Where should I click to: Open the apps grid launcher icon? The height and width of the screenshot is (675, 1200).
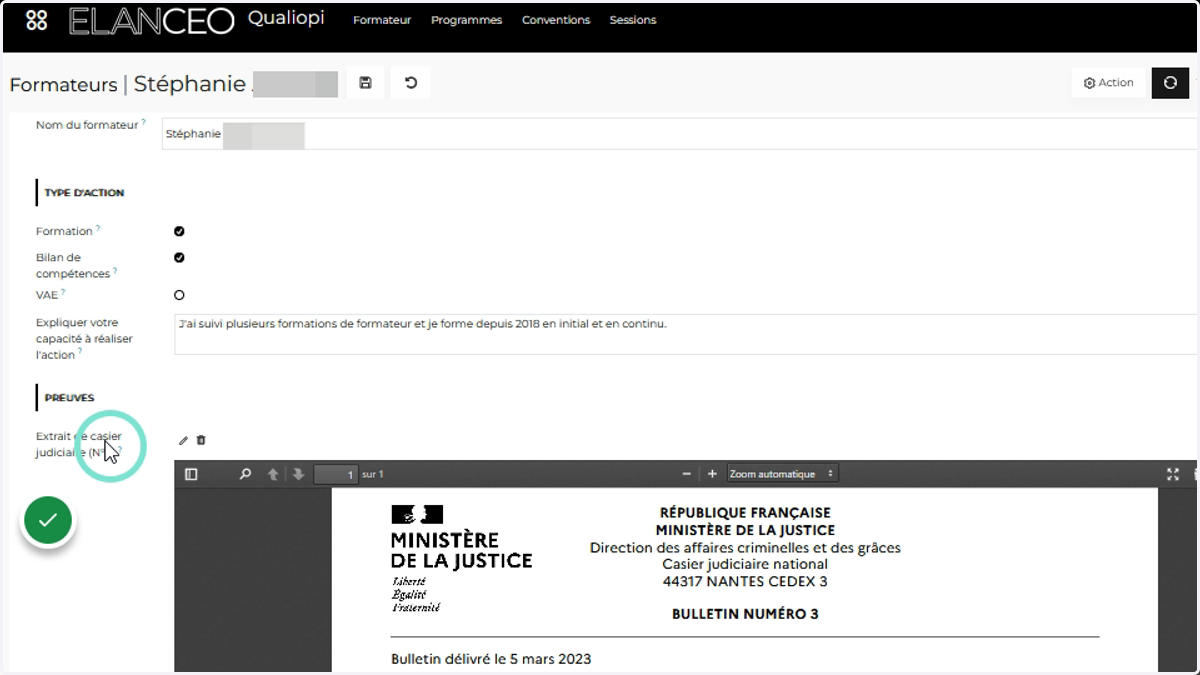(37, 20)
